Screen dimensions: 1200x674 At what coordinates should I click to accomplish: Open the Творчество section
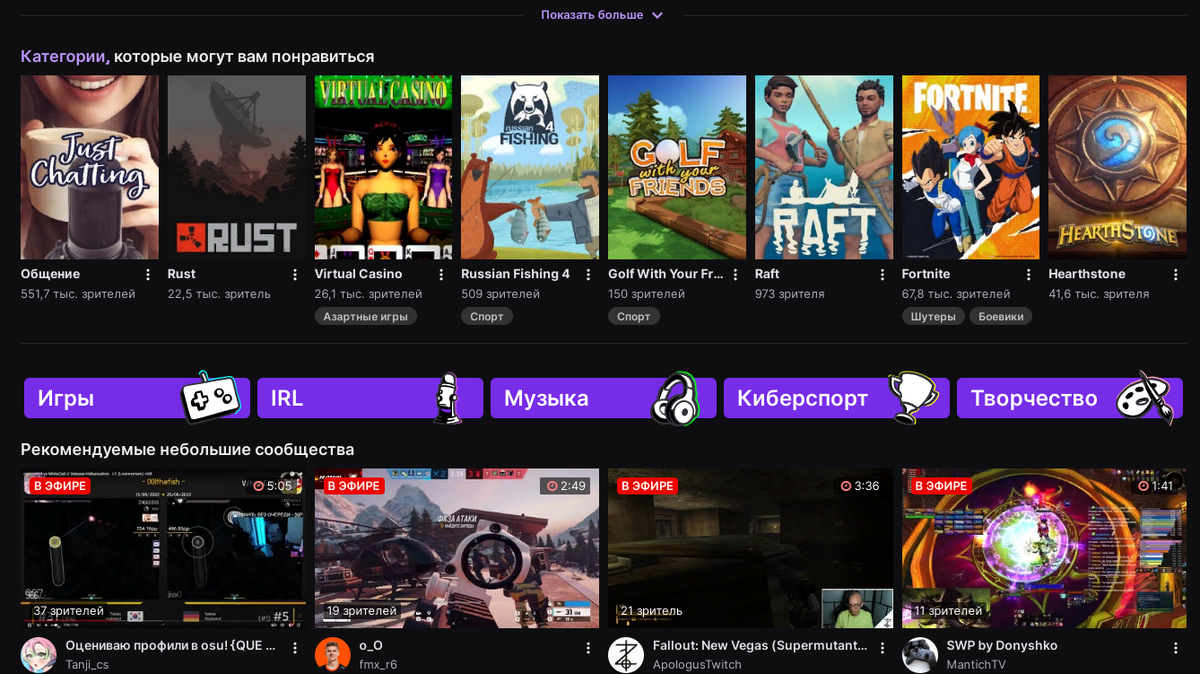pos(1068,398)
